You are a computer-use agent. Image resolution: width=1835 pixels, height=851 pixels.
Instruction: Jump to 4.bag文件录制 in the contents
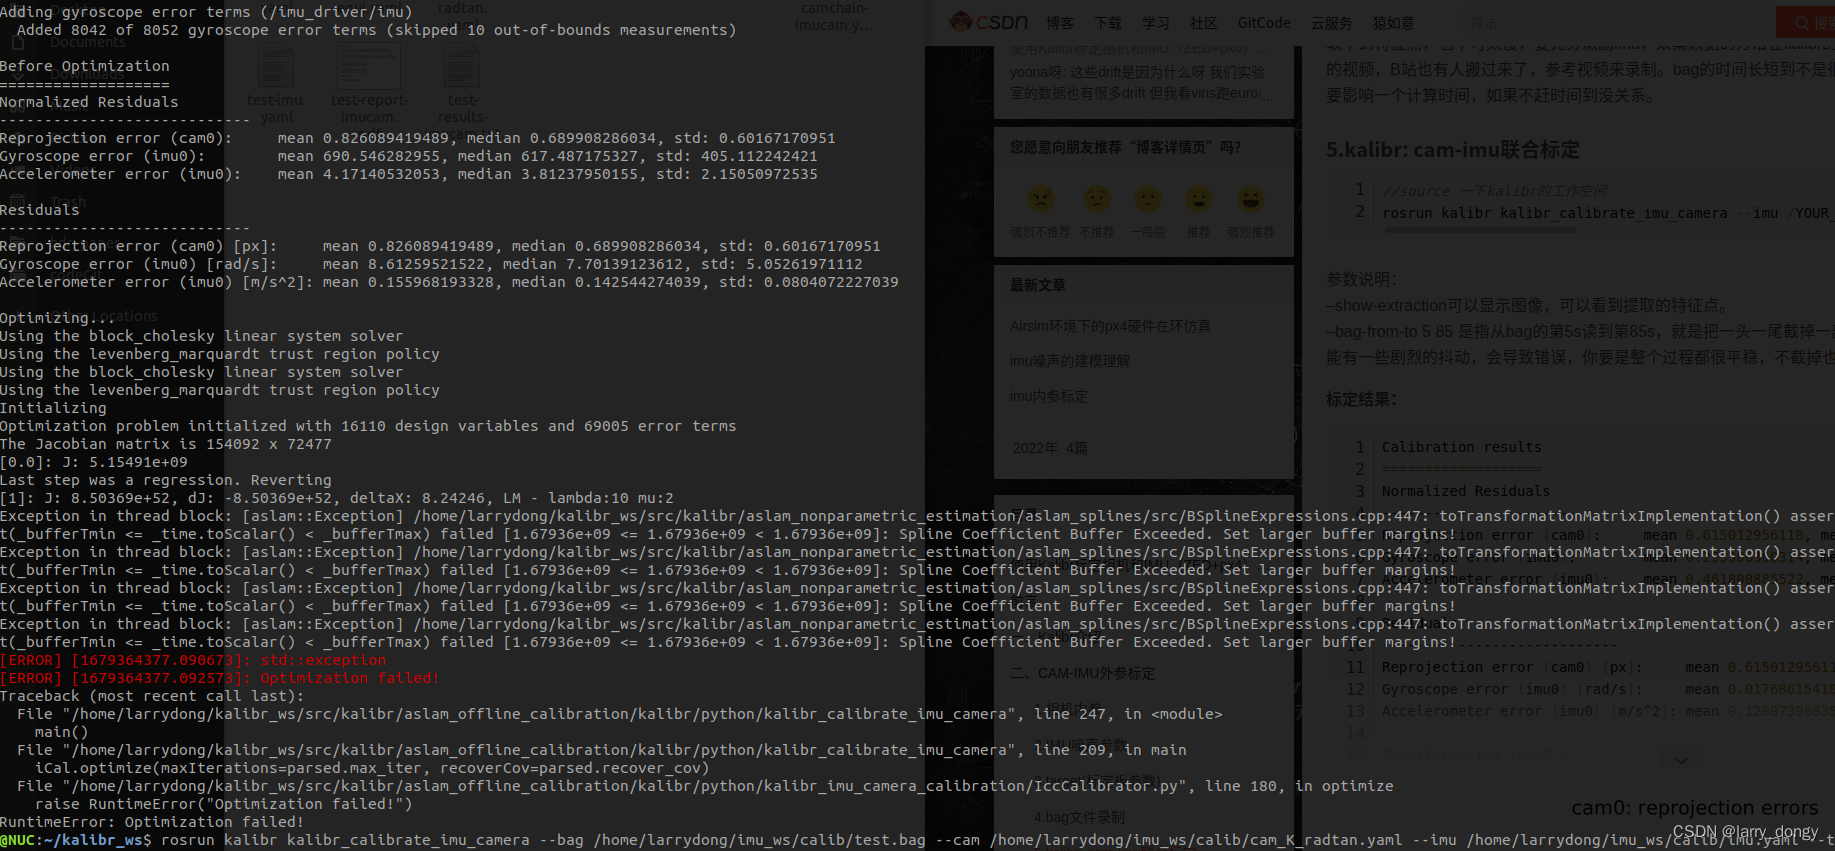pos(1078,817)
